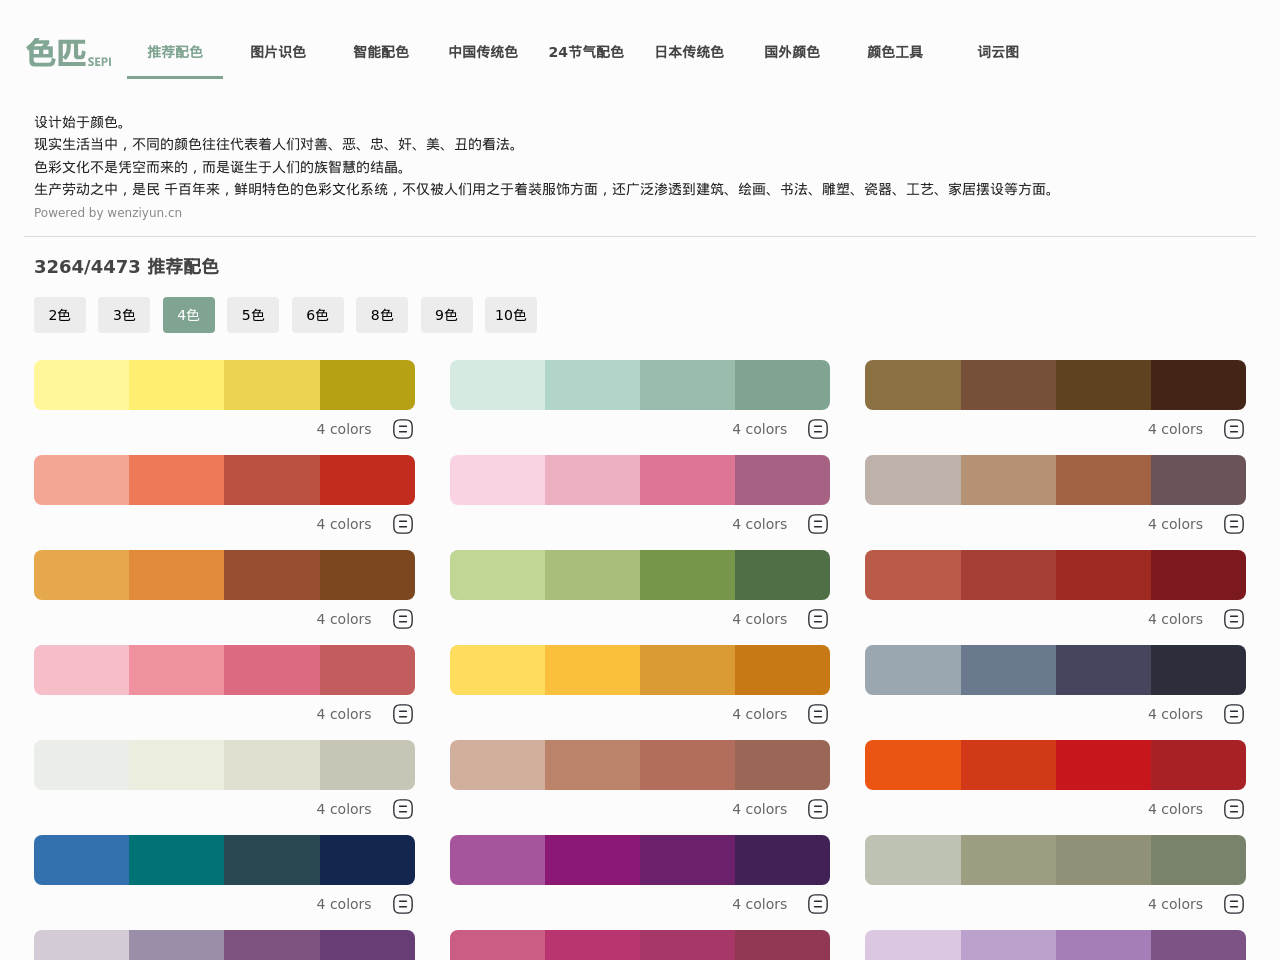This screenshot has width=1280, height=960.
Task: Pick the bright red swatch in coral palette
Action: [367, 480]
